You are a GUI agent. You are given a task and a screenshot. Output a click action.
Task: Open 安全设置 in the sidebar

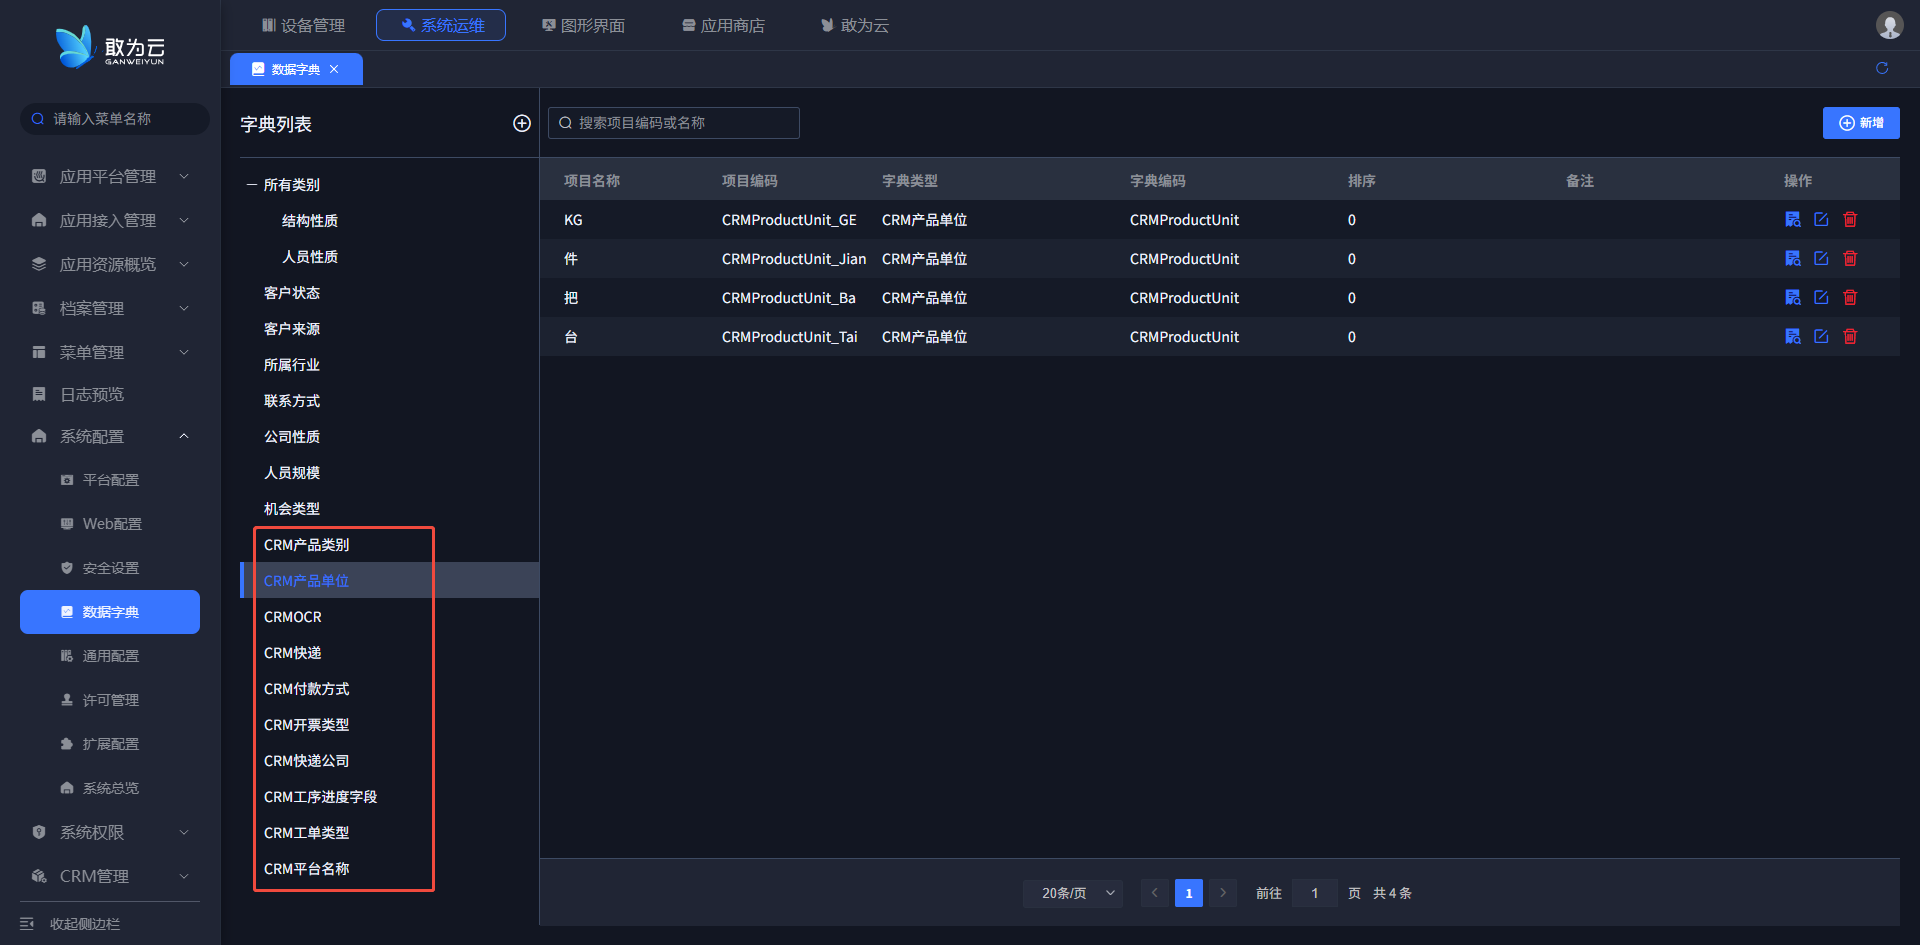click(x=110, y=568)
